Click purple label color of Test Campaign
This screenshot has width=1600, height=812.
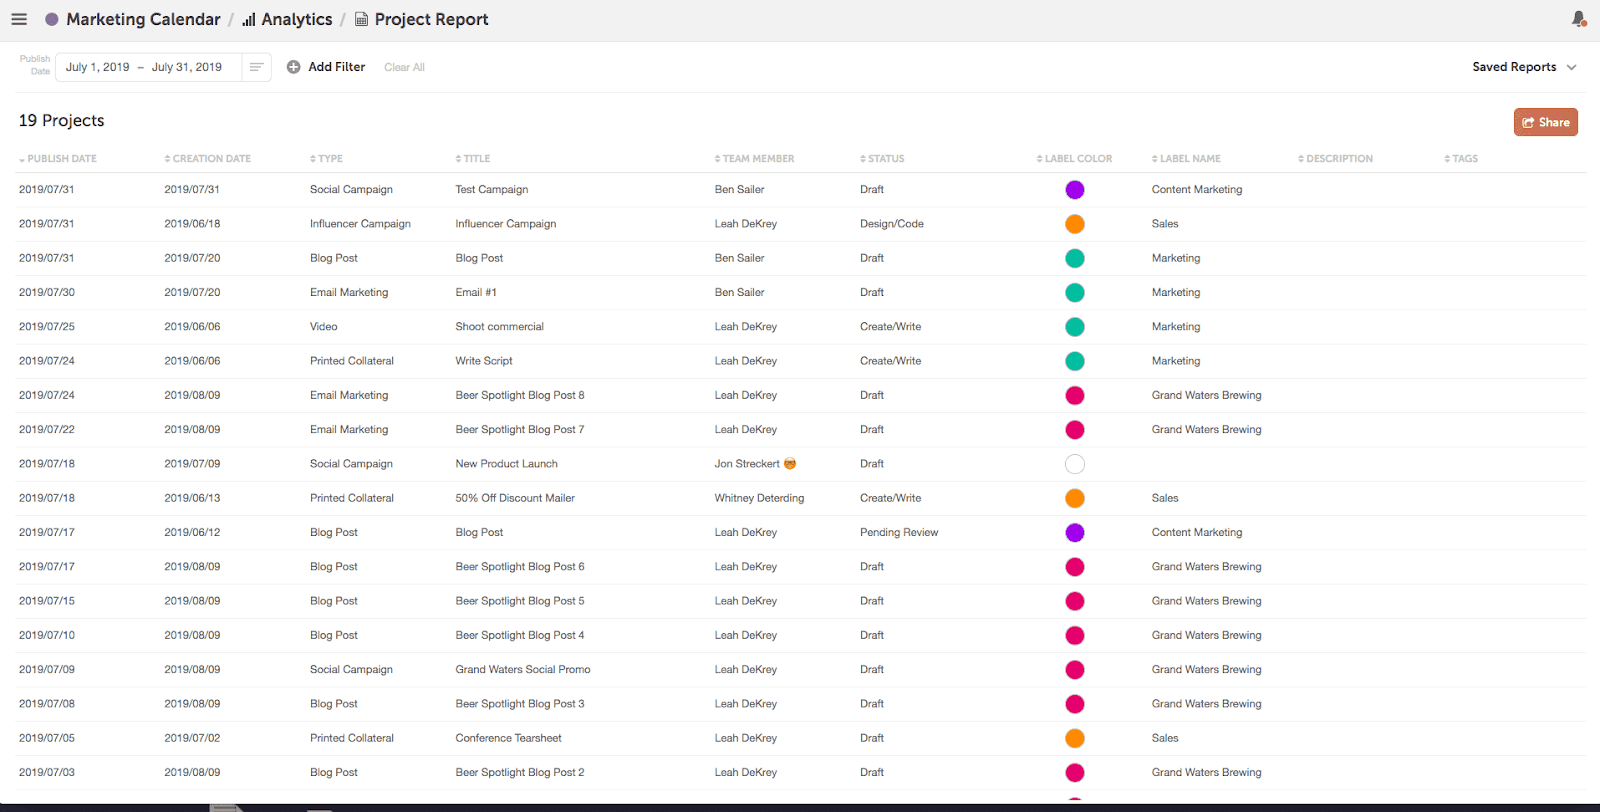[1075, 190]
